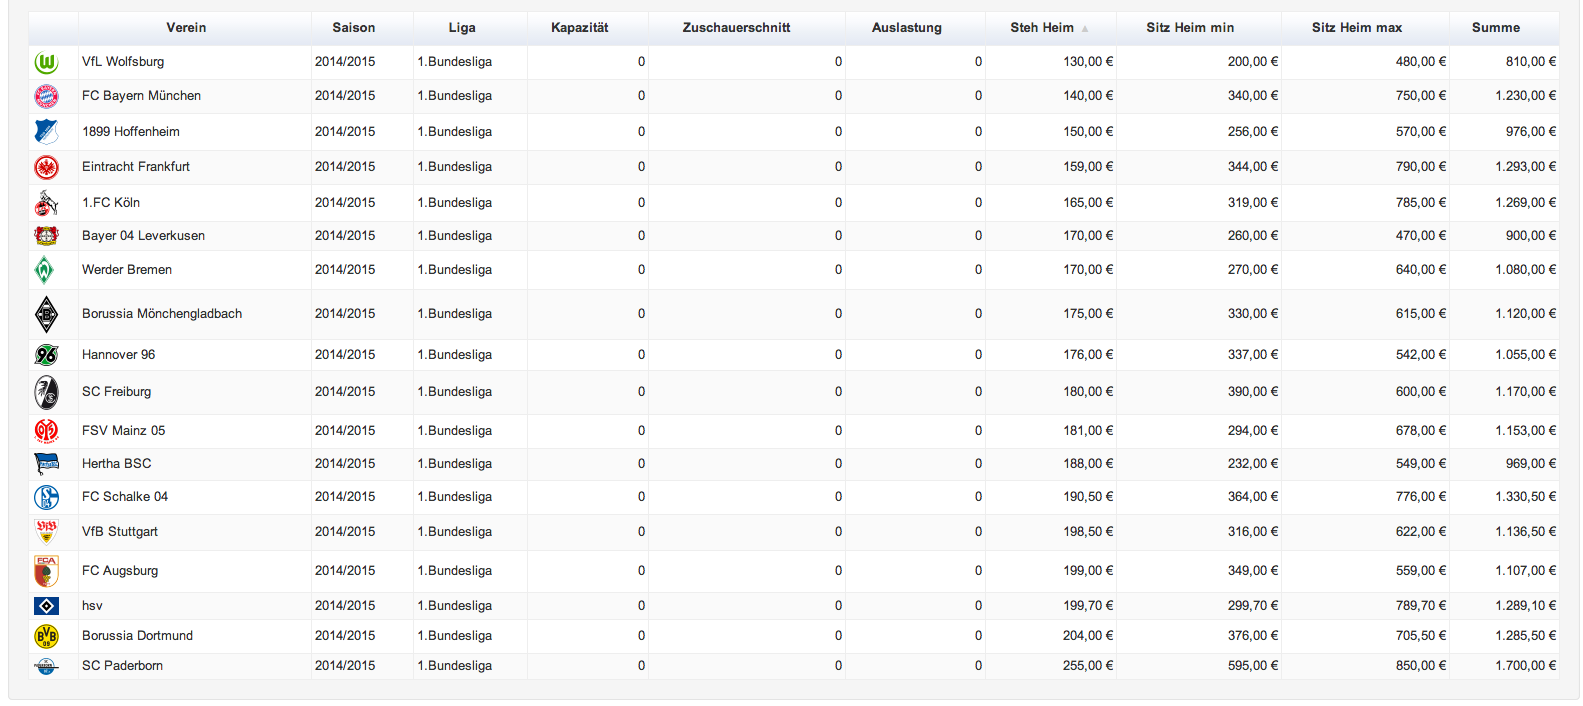Image resolution: width=1583 pixels, height=706 pixels.
Task: Click the FC Bayern München crest icon
Action: [x=46, y=96]
